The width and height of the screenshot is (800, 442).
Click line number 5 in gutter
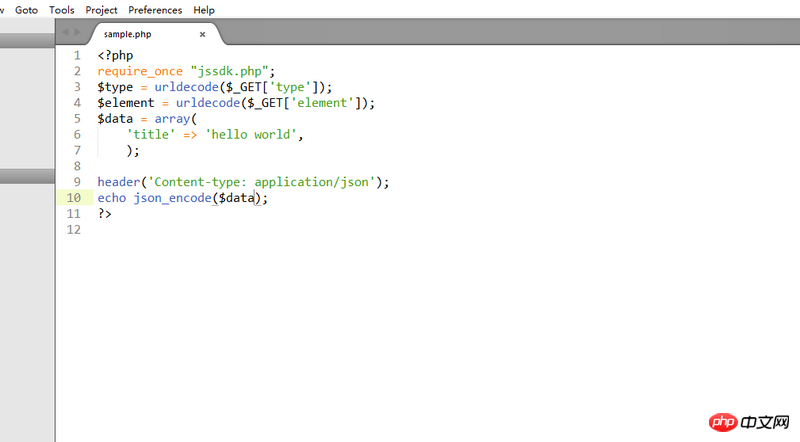(77, 118)
